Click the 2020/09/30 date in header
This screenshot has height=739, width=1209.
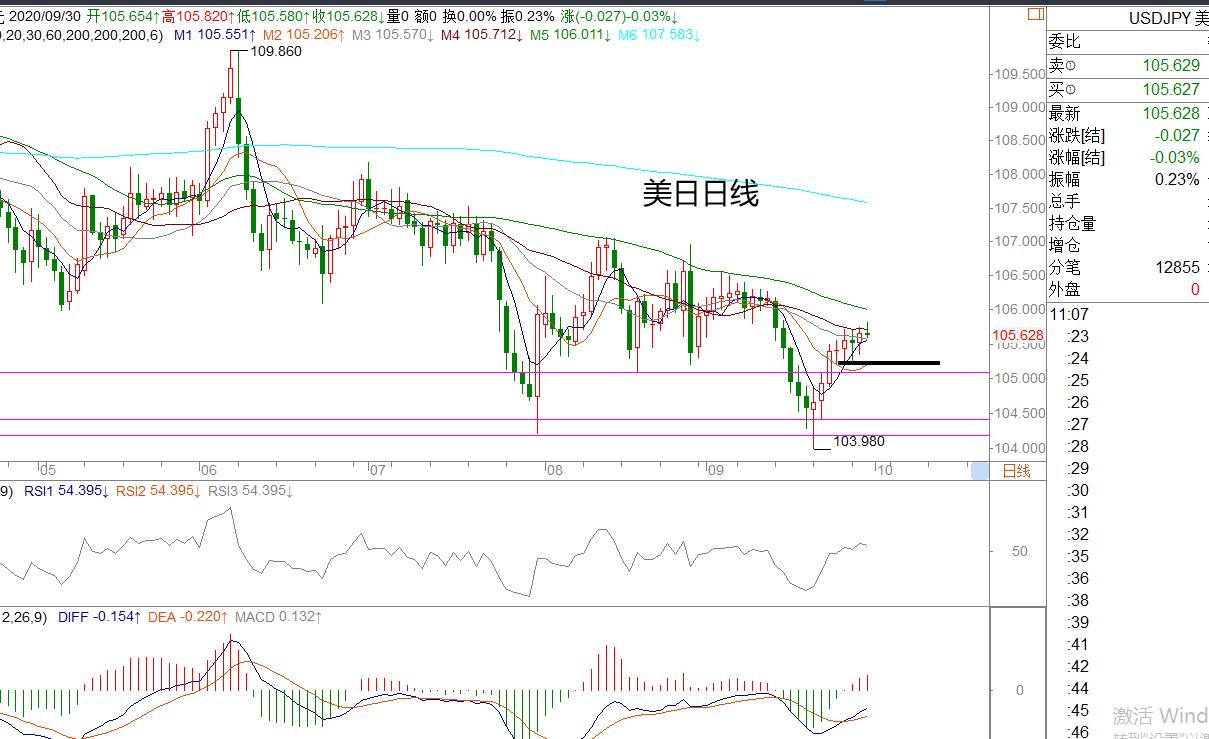point(43,17)
